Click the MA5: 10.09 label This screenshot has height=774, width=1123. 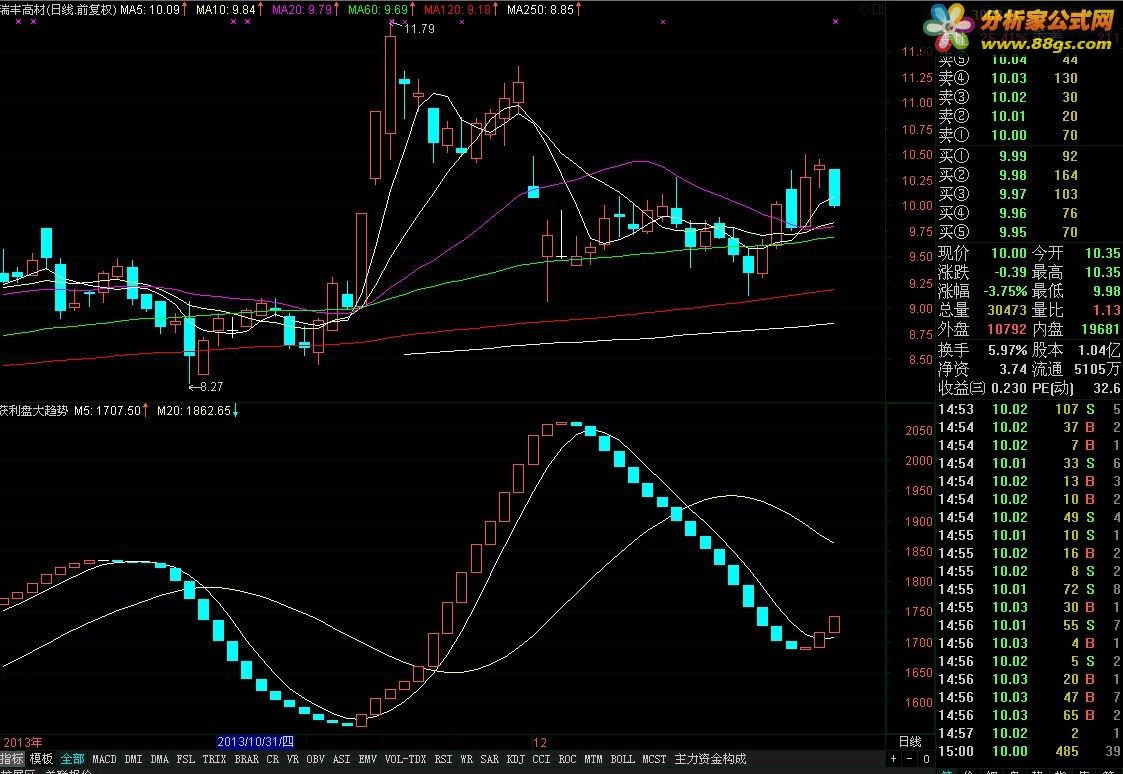(x=150, y=9)
